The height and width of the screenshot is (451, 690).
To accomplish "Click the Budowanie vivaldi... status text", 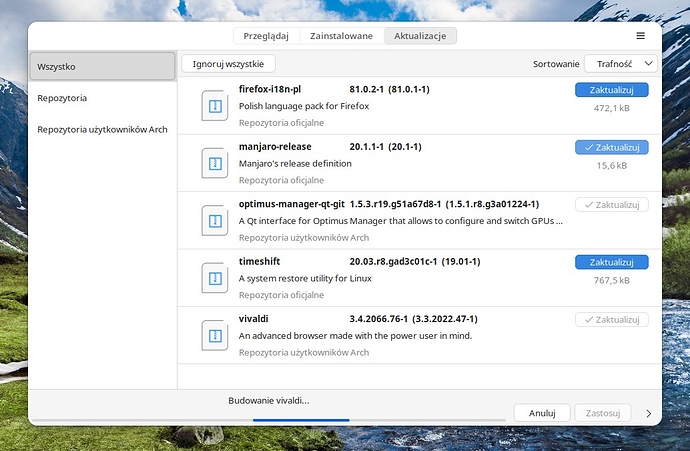I will 268,400.
